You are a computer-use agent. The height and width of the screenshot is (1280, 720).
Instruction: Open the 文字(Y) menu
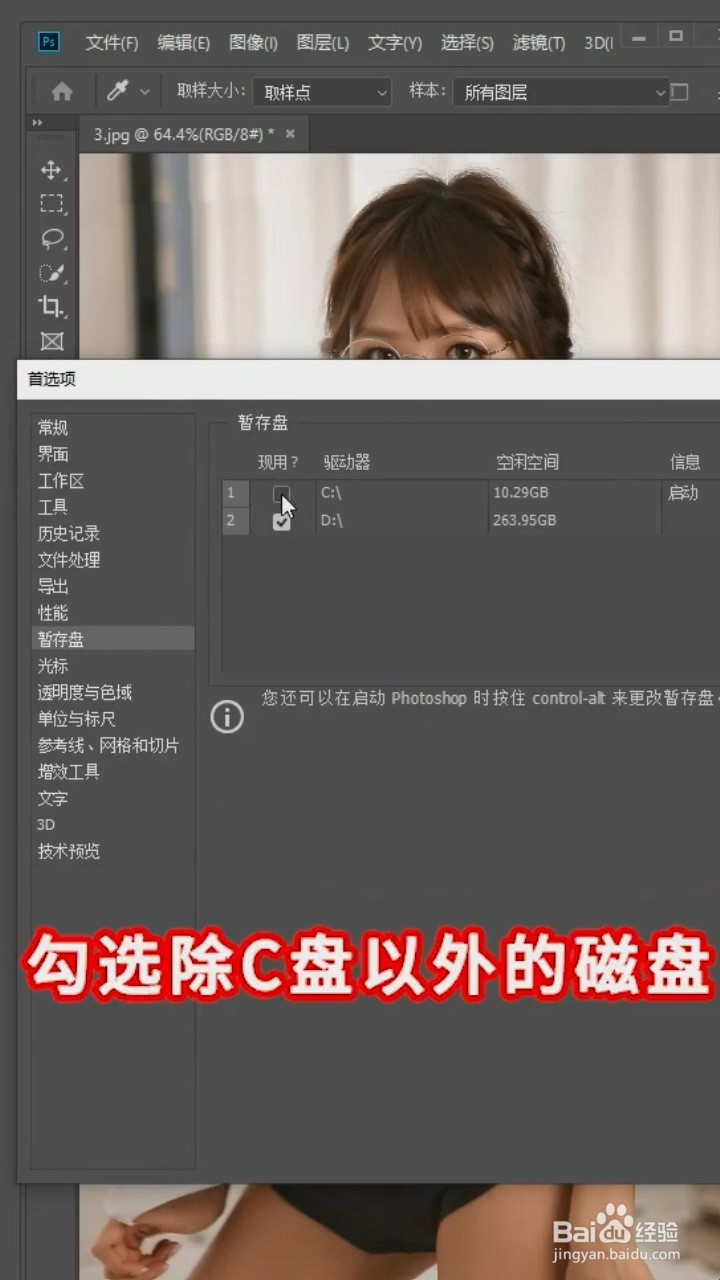(x=395, y=43)
